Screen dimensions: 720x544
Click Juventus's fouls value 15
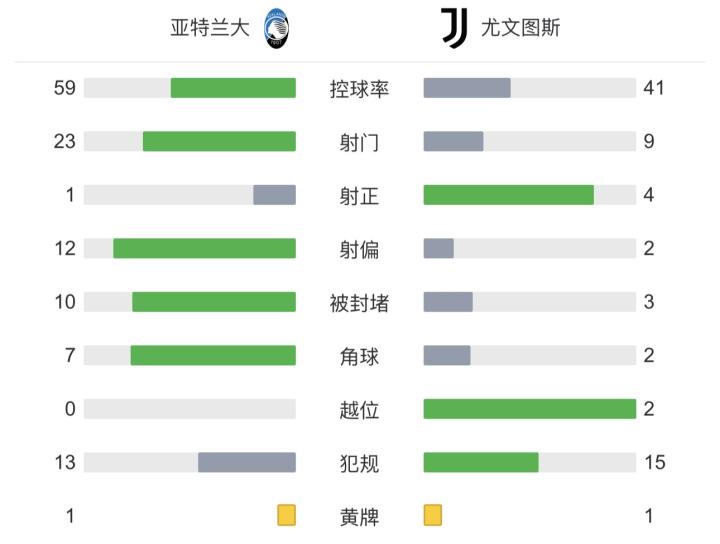654,462
